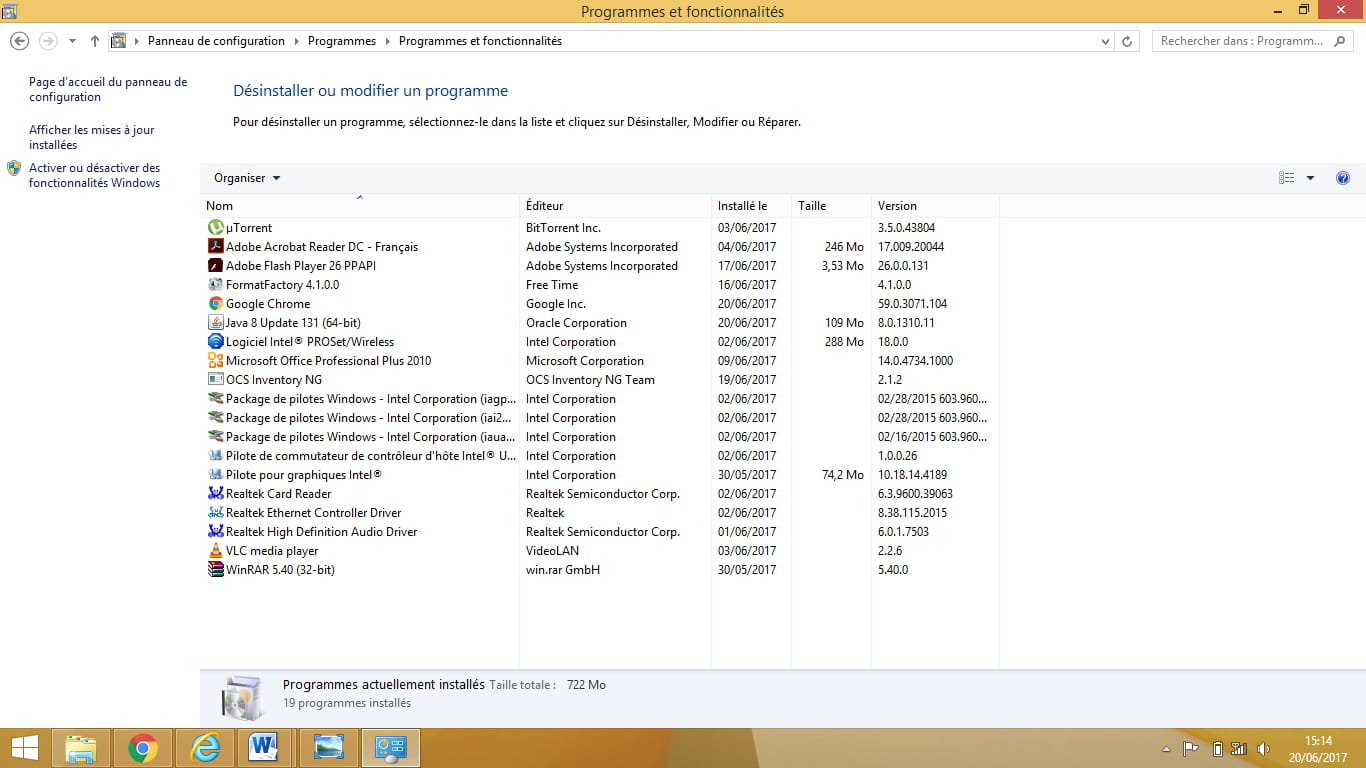
Task: Sort programs by the Taille column
Action: point(812,206)
